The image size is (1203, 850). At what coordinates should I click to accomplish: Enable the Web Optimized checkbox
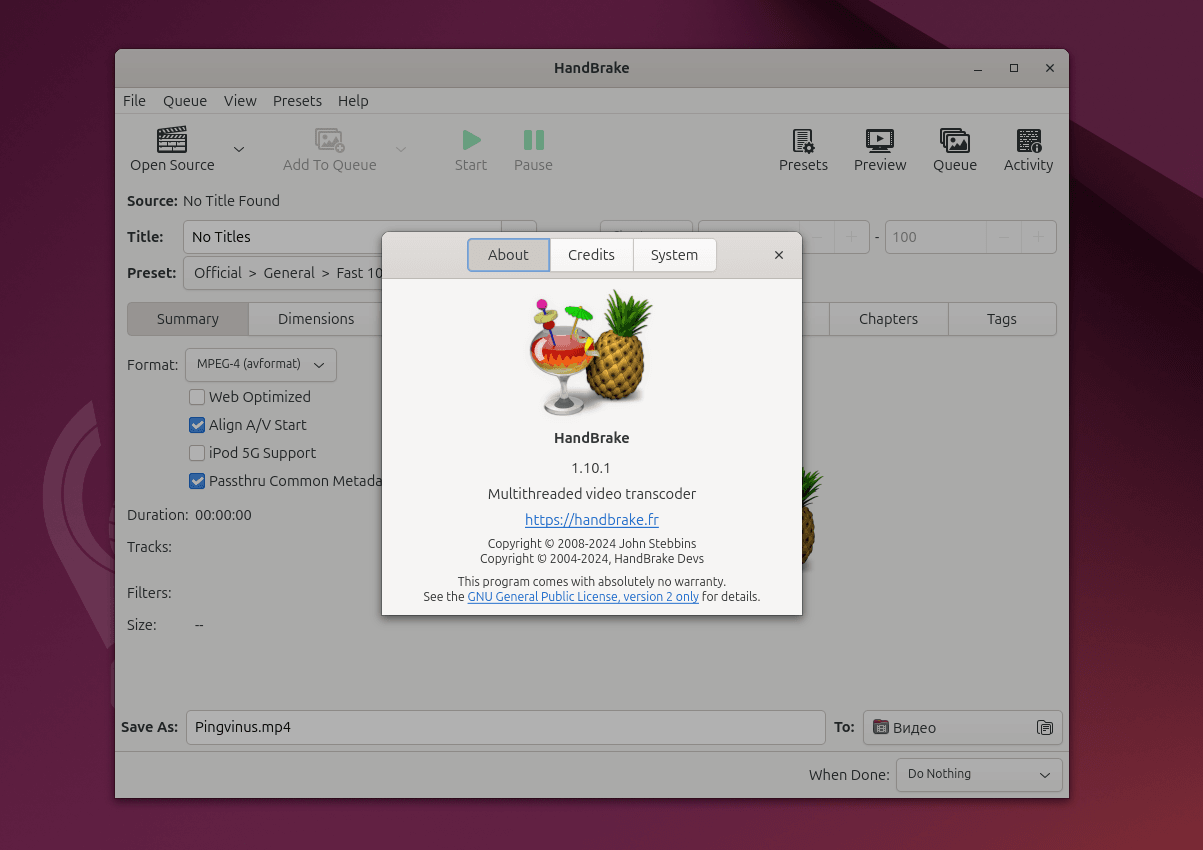197,397
